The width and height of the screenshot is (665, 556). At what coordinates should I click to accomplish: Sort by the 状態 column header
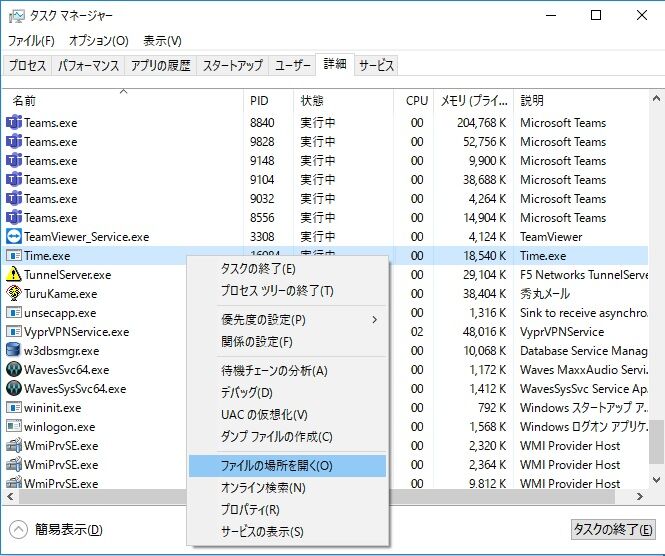[344, 101]
